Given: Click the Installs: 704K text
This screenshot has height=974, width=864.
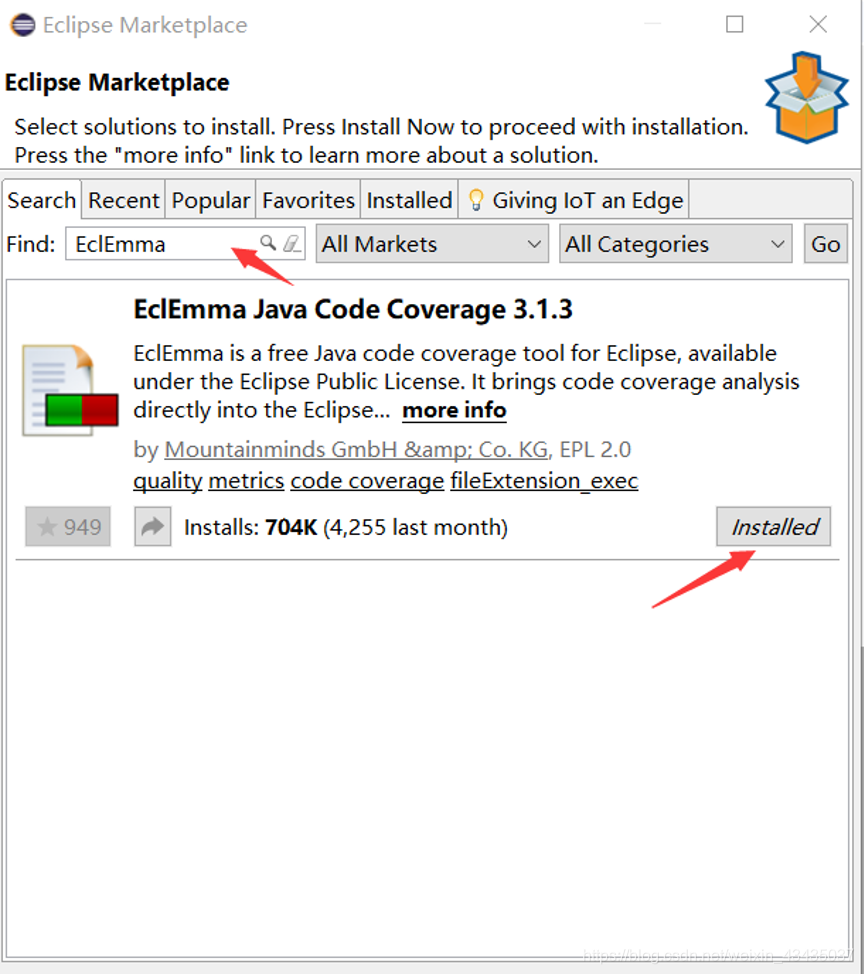Looking at the screenshot, I should (251, 527).
